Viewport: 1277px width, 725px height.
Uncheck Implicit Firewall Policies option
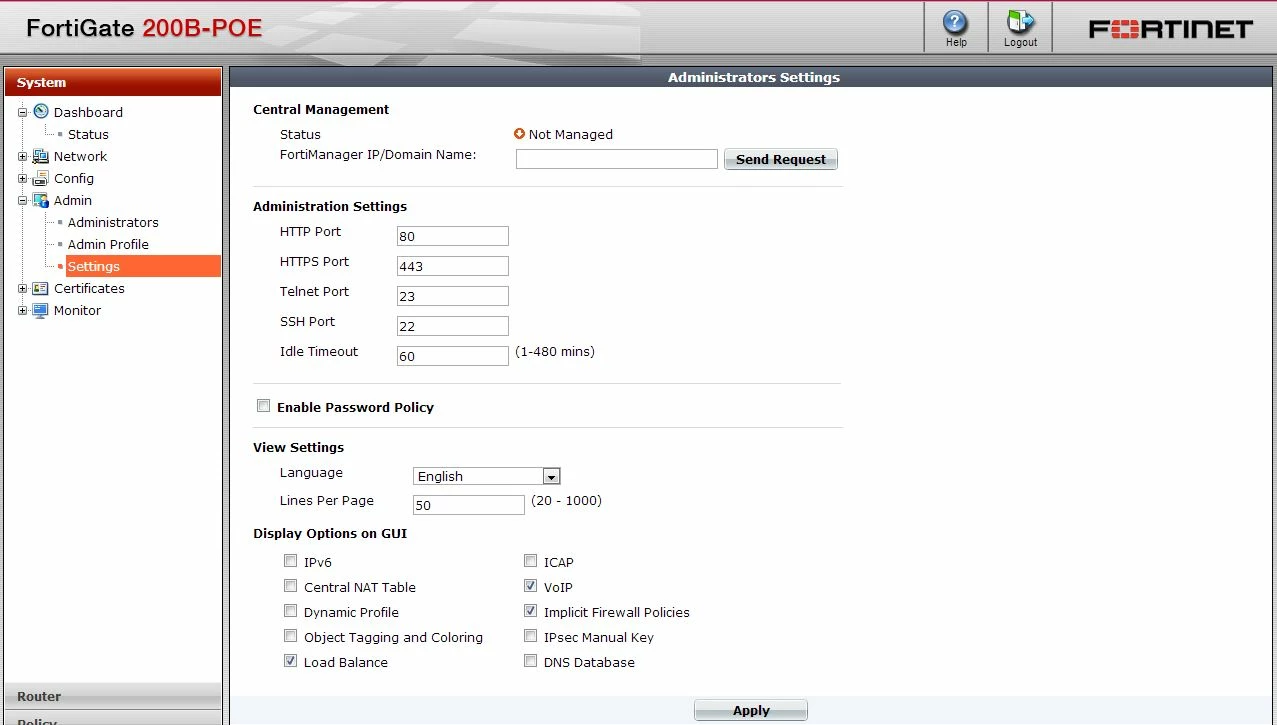531,611
